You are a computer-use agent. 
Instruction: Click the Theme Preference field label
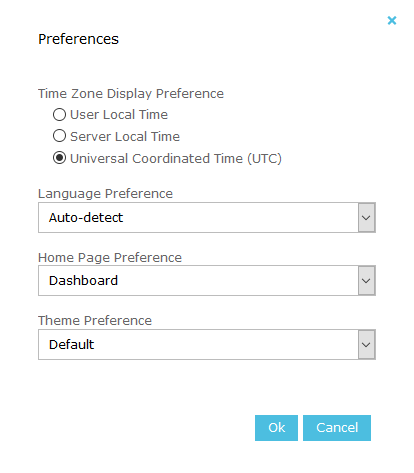[x=95, y=320]
